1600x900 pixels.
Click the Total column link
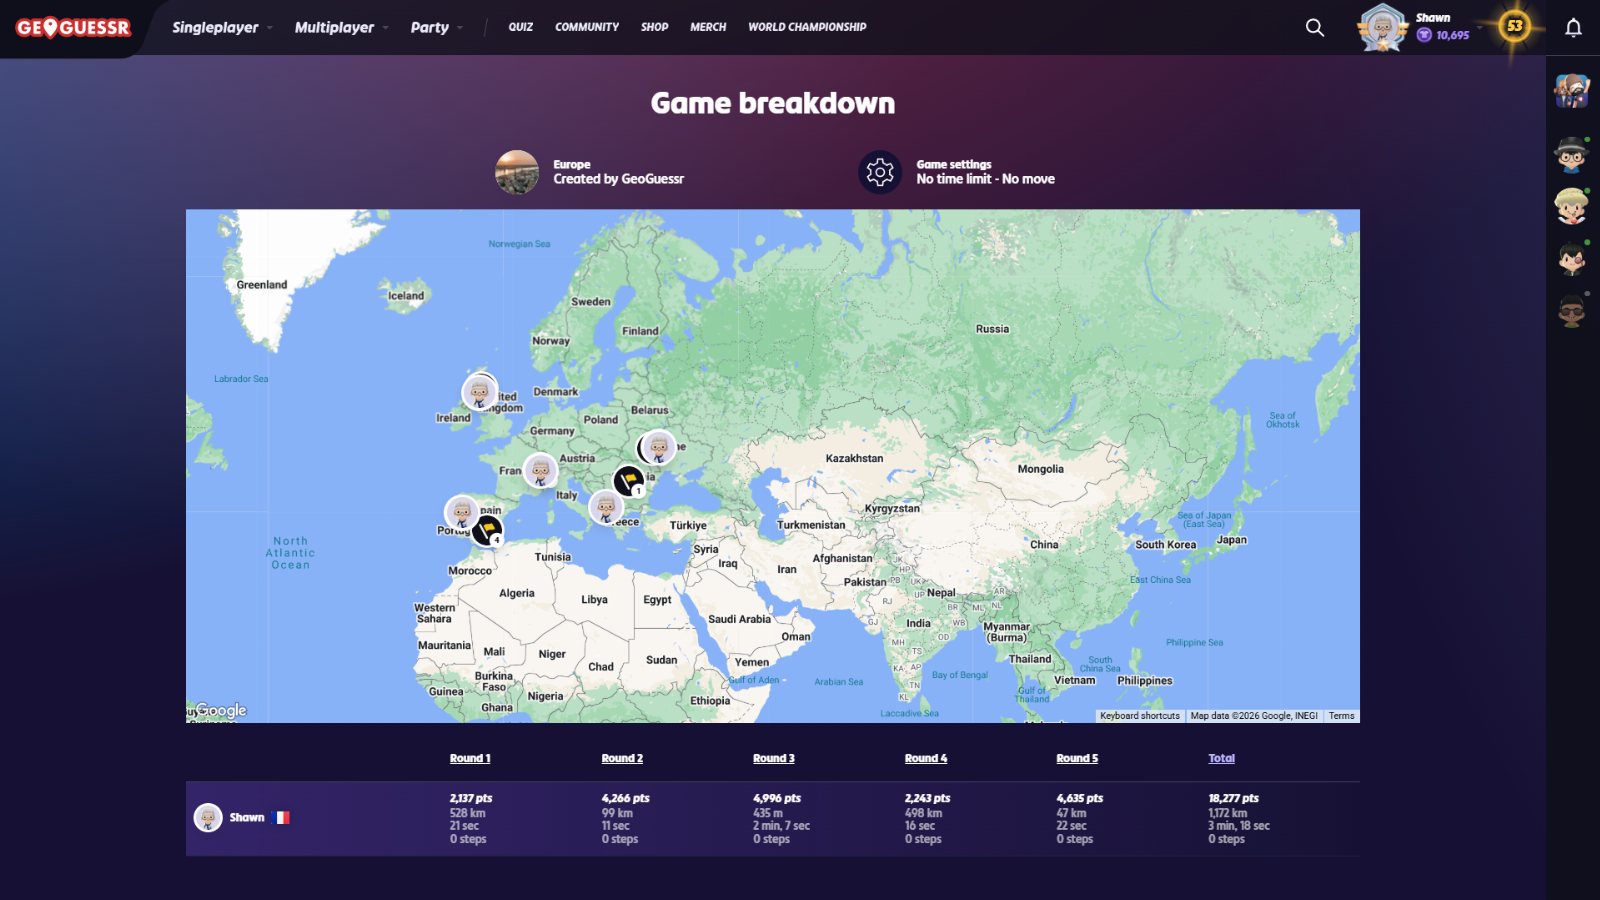[1221, 758]
